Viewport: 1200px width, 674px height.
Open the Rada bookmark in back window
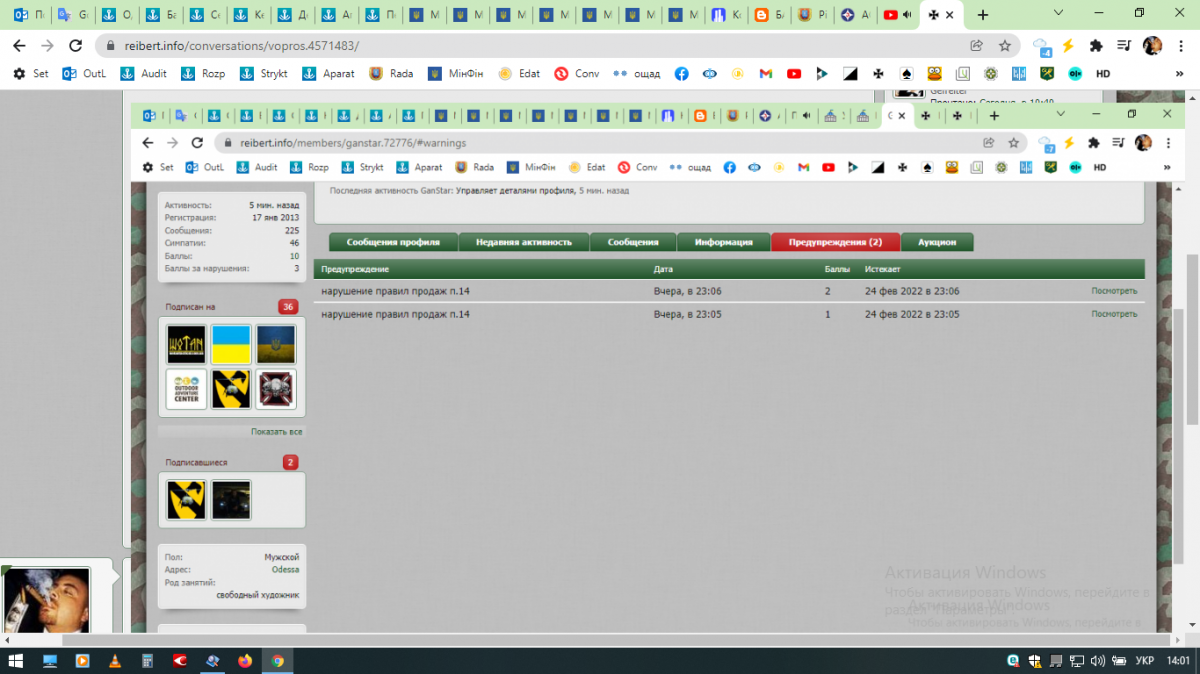(x=390, y=73)
